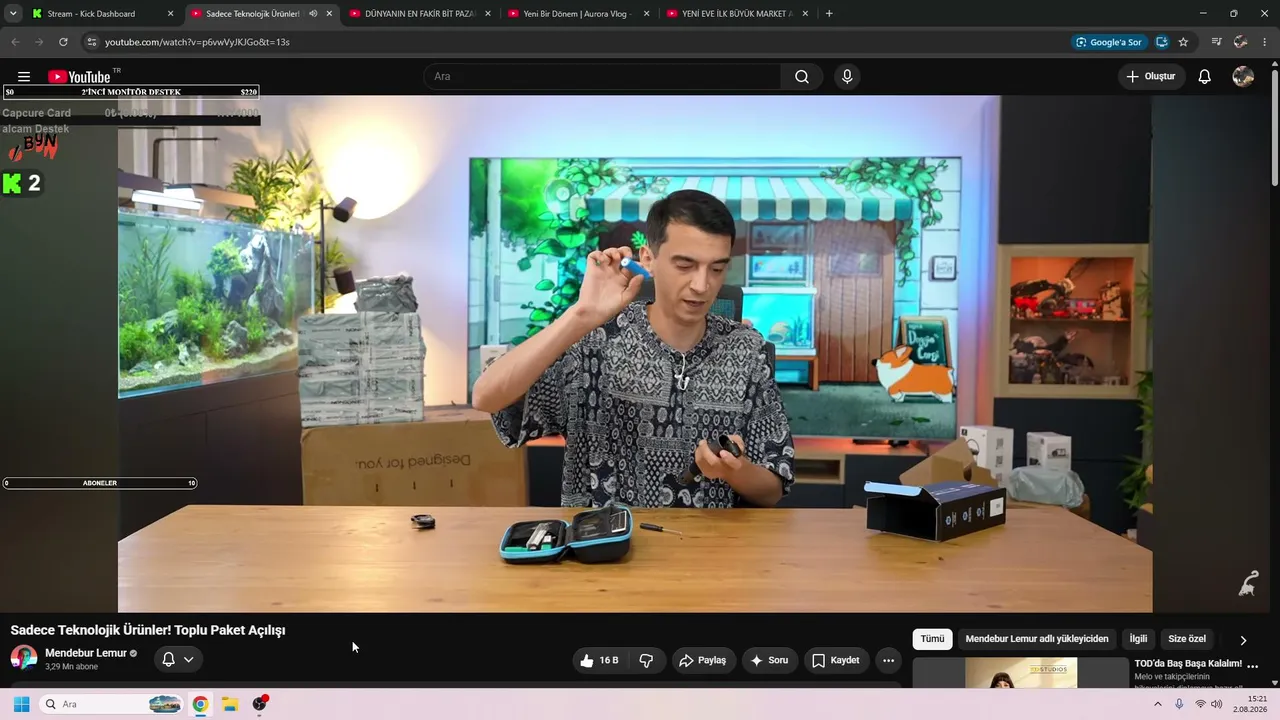Screen dimensions: 1280x720
Task: Go back to the previous page
Action: point(15,42)
